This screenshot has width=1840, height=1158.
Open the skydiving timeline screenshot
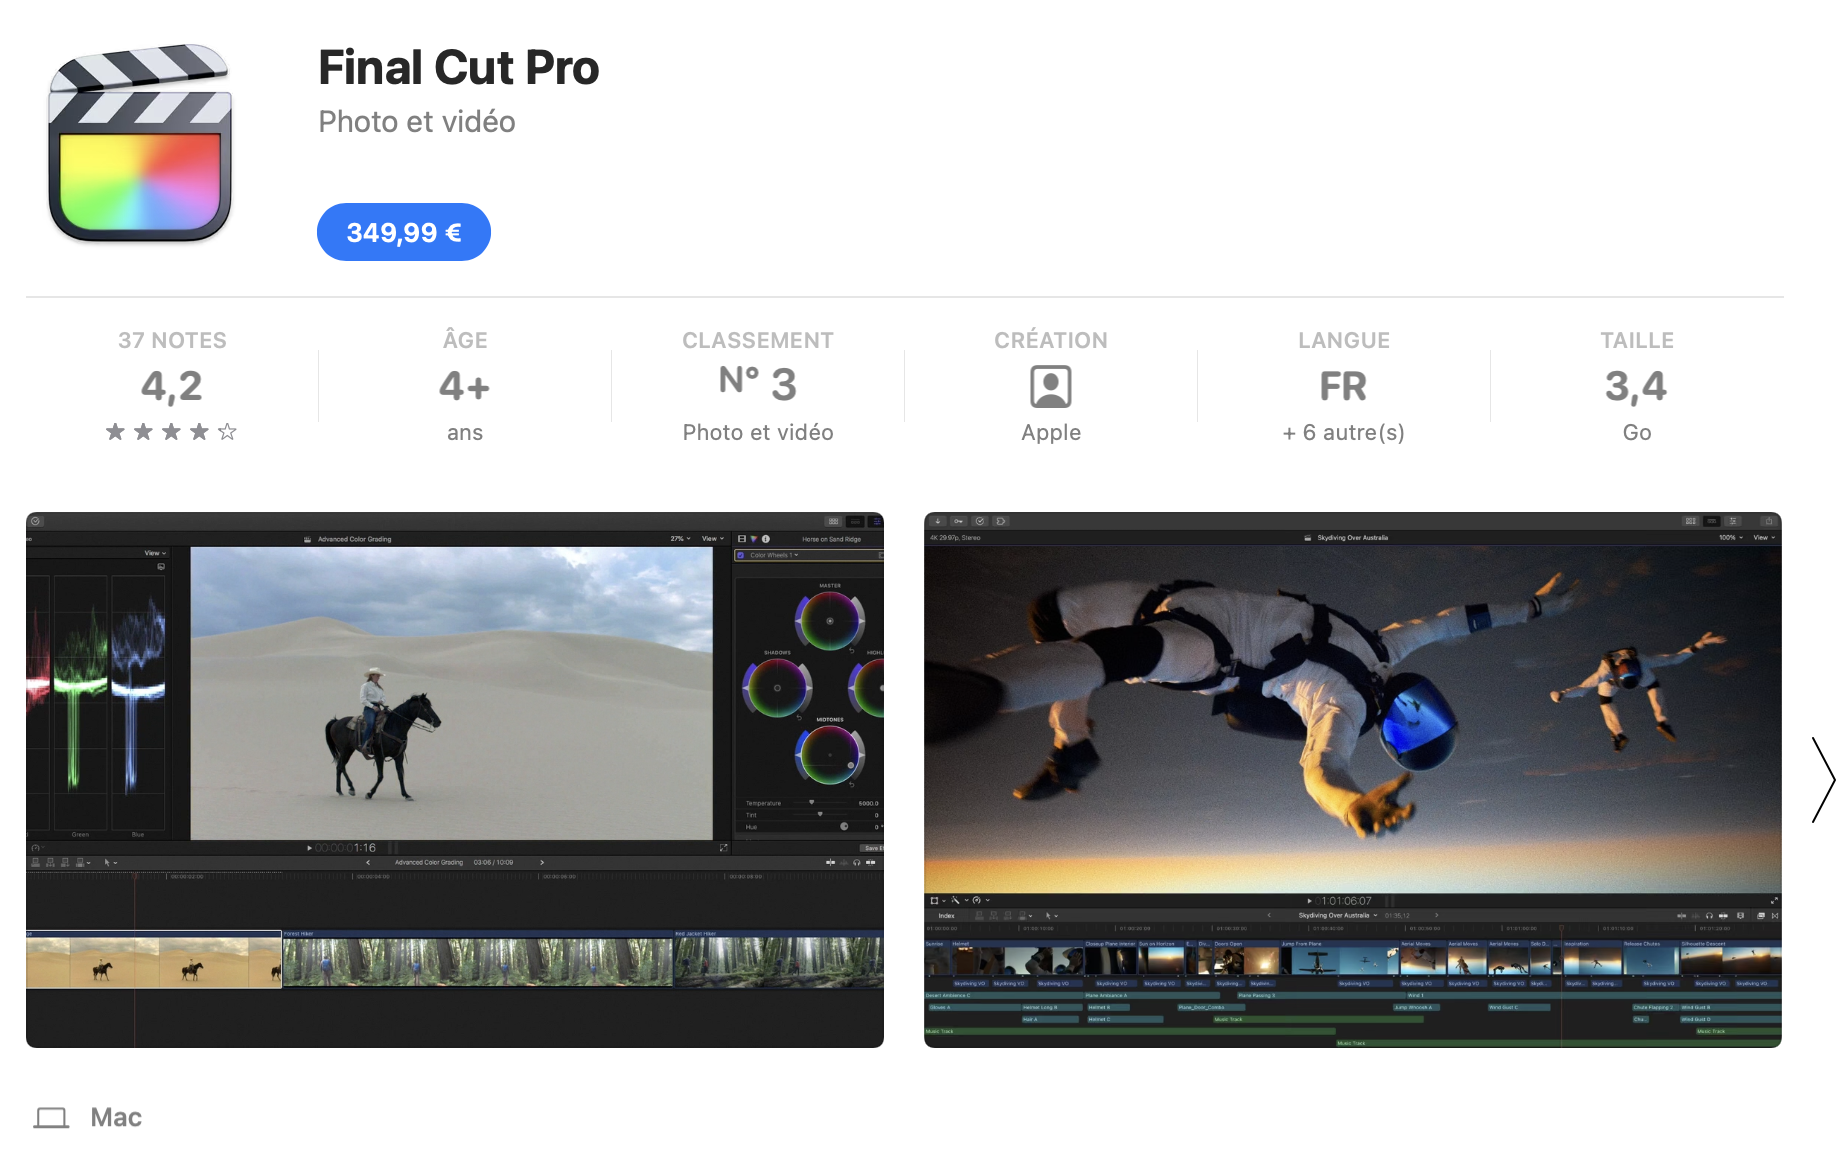pos(1353,780)
